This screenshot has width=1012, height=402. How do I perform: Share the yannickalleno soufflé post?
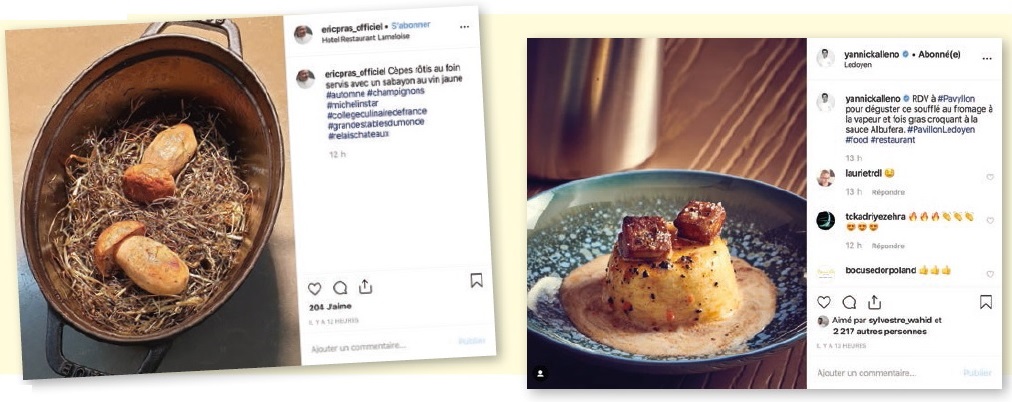coord(875,301)
